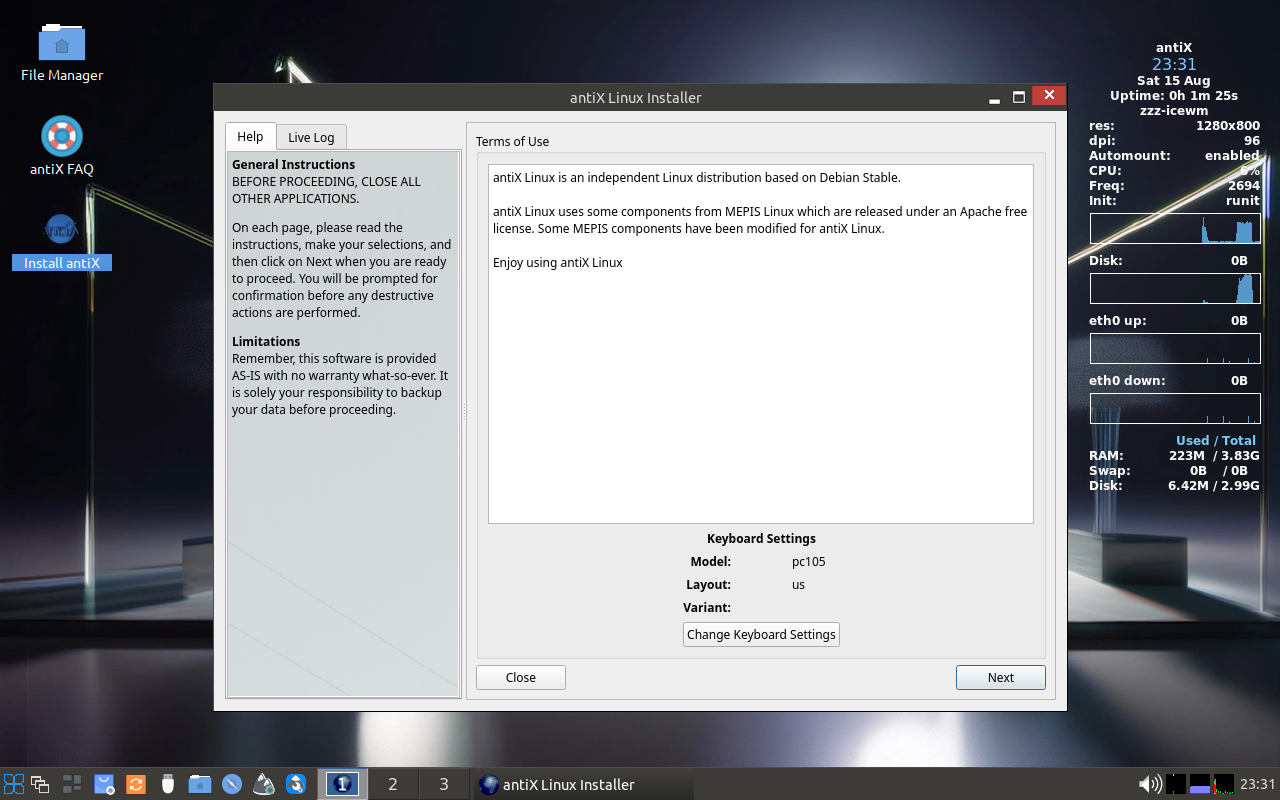Click the 'Enjoy using antiX Linux' line

pos(557,262)
